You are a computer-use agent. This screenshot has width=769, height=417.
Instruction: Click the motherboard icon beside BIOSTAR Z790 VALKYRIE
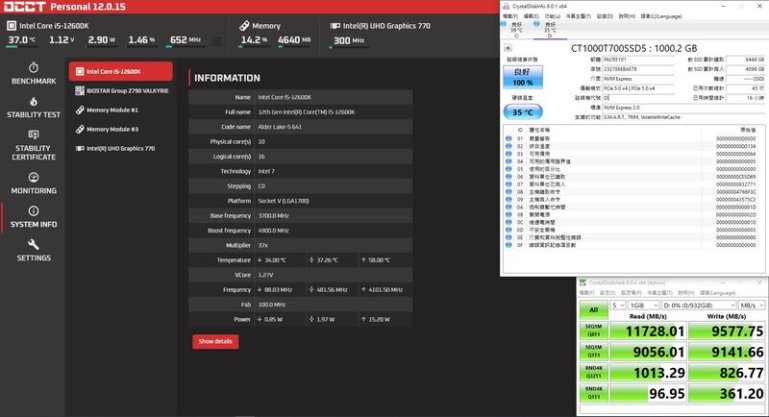click(79, 90)
